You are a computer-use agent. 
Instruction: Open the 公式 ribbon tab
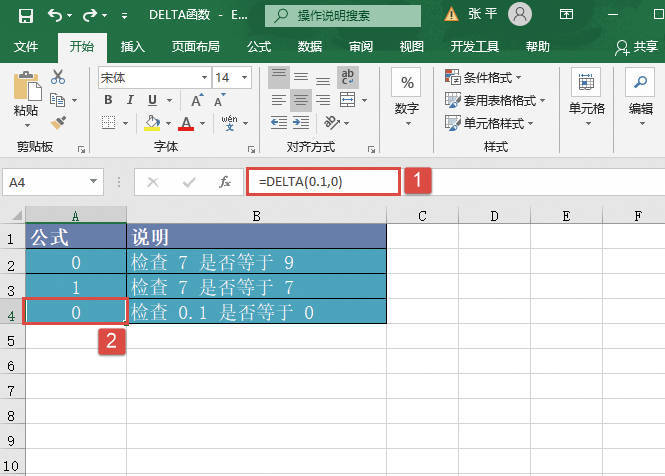(x=259, y=47)
